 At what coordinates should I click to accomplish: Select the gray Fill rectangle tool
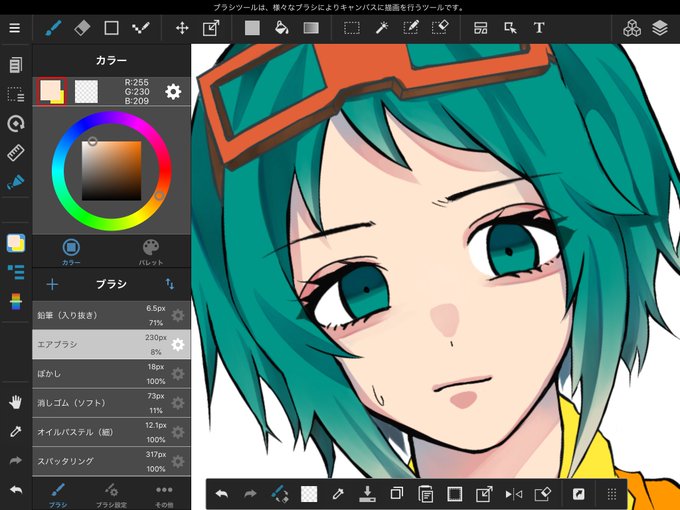coord(252,28)
